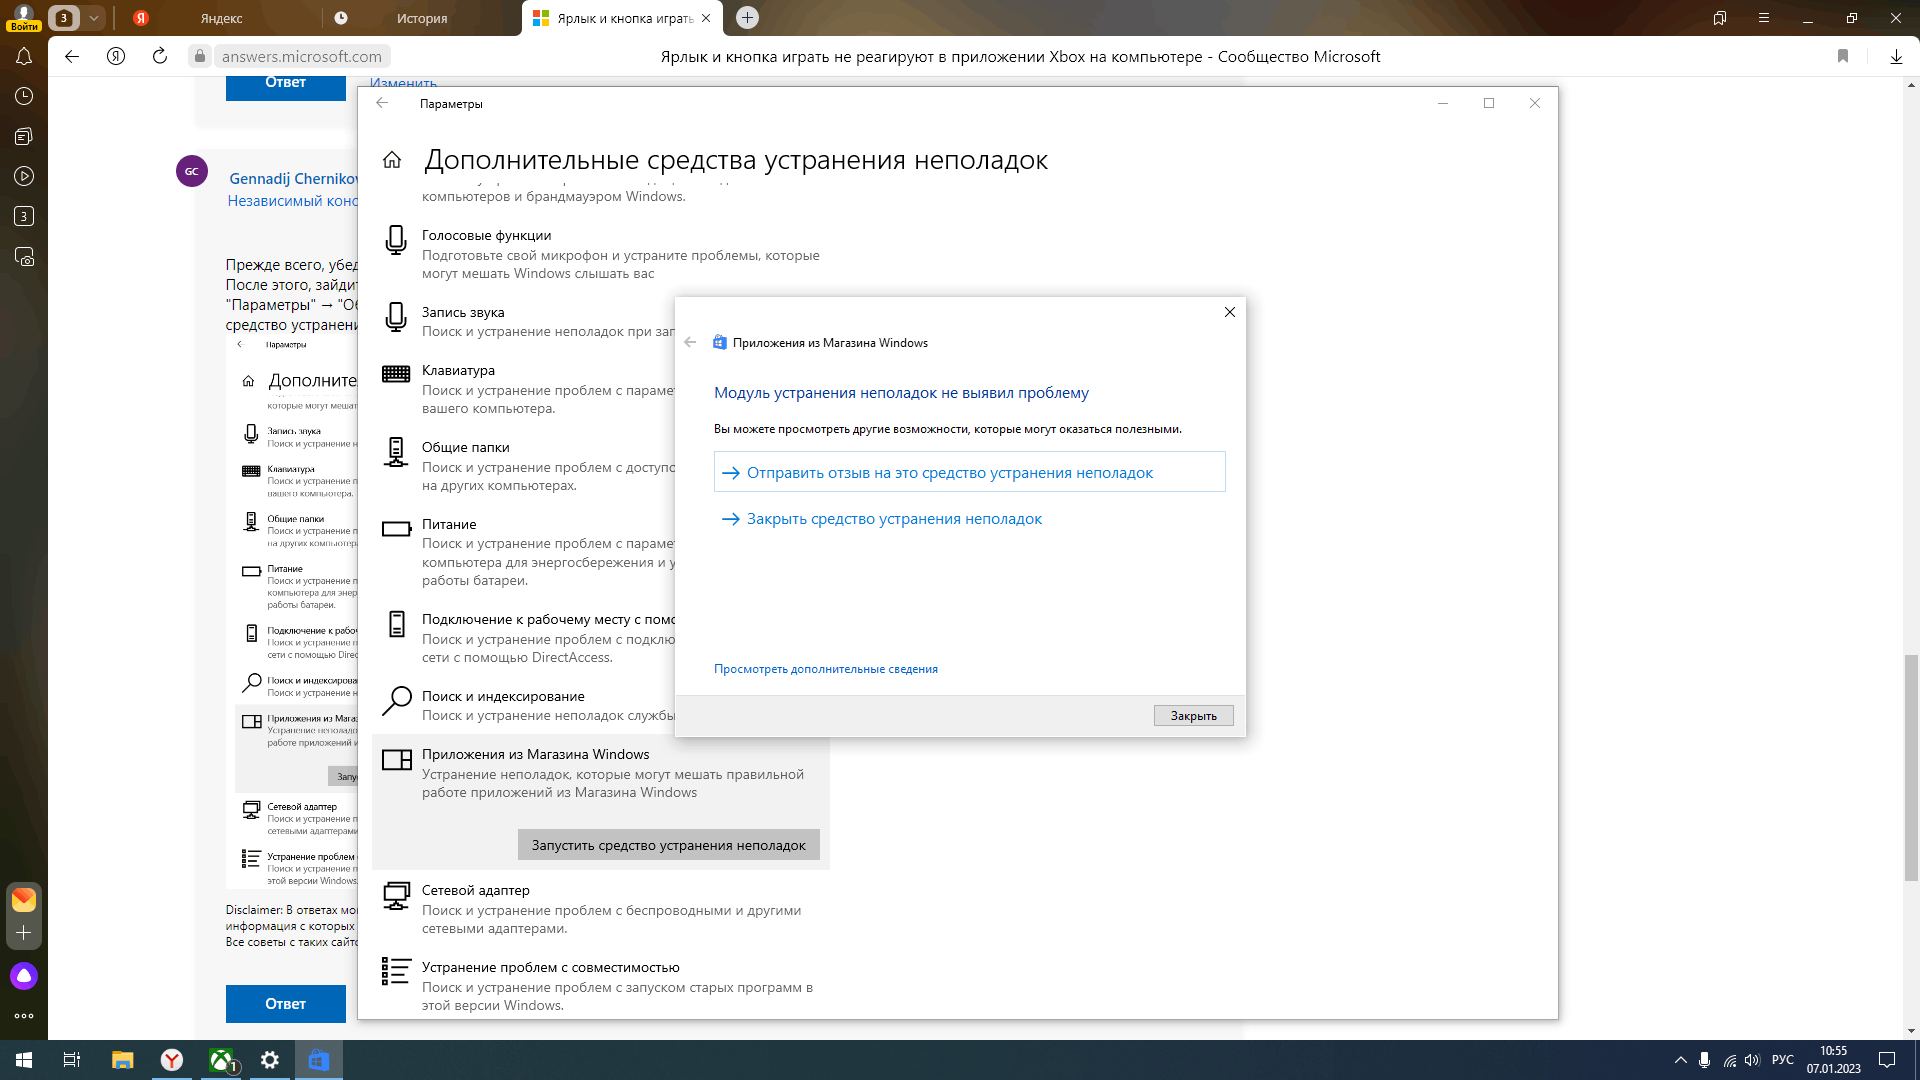Click the Войти profile icon in browser

tap(23, 18)
